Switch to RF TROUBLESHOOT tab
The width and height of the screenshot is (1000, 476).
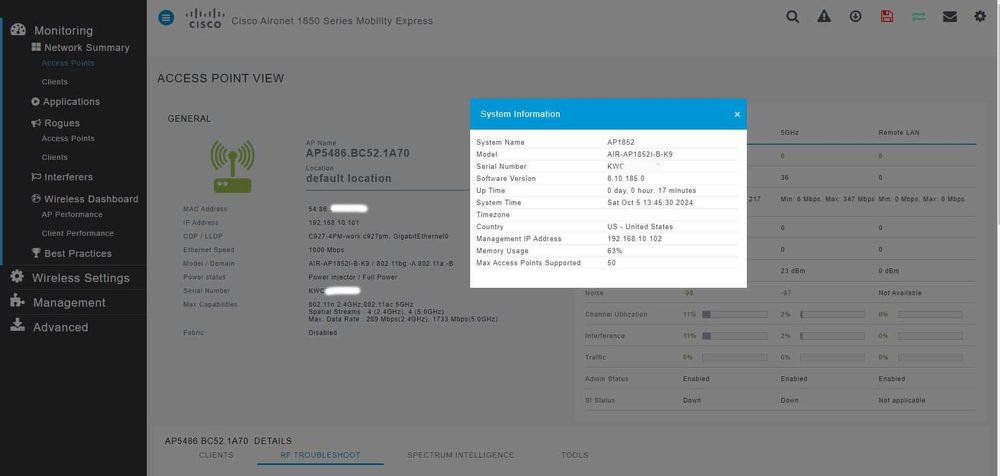tap(320, 455)
